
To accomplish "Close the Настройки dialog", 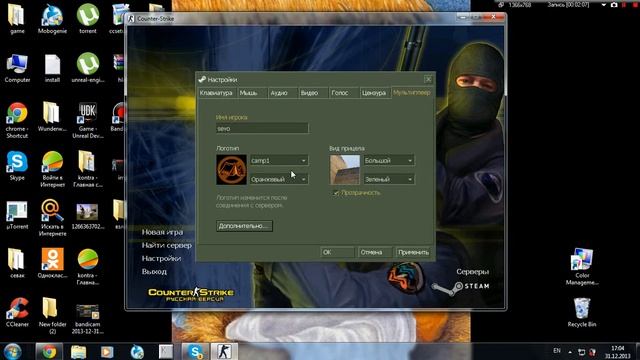I will (428, 79).
